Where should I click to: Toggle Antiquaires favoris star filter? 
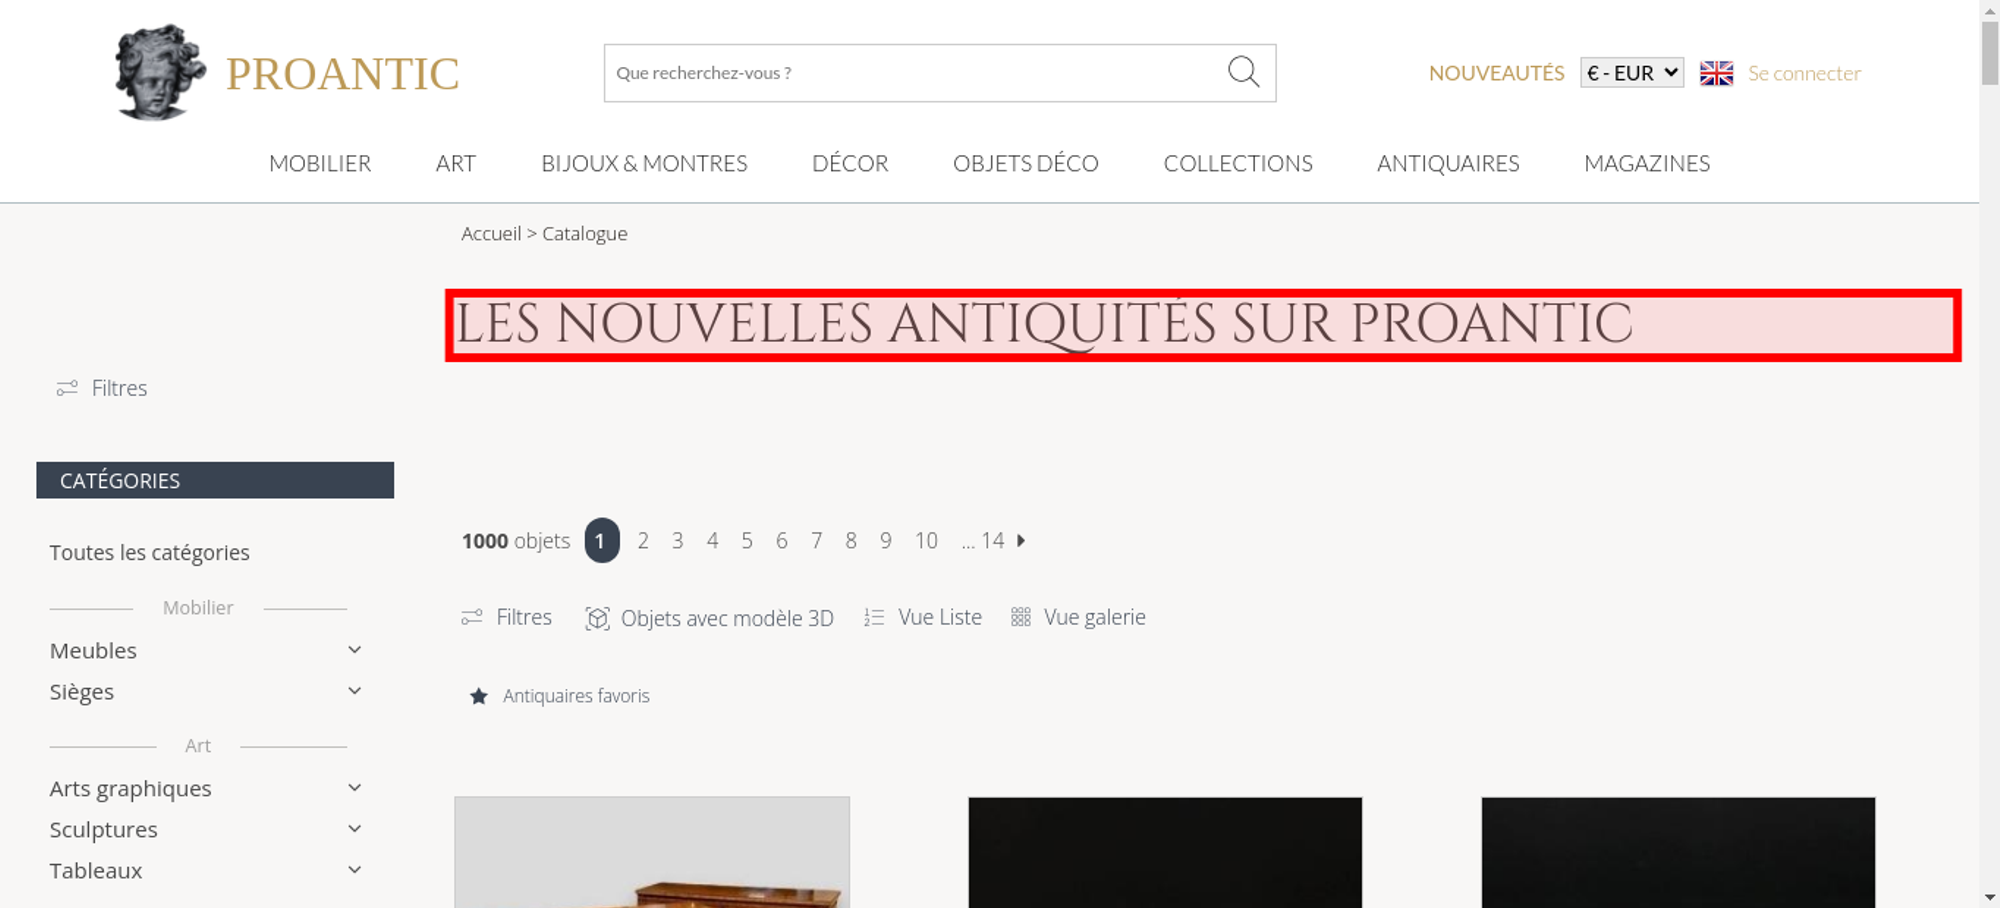point(559,696)
